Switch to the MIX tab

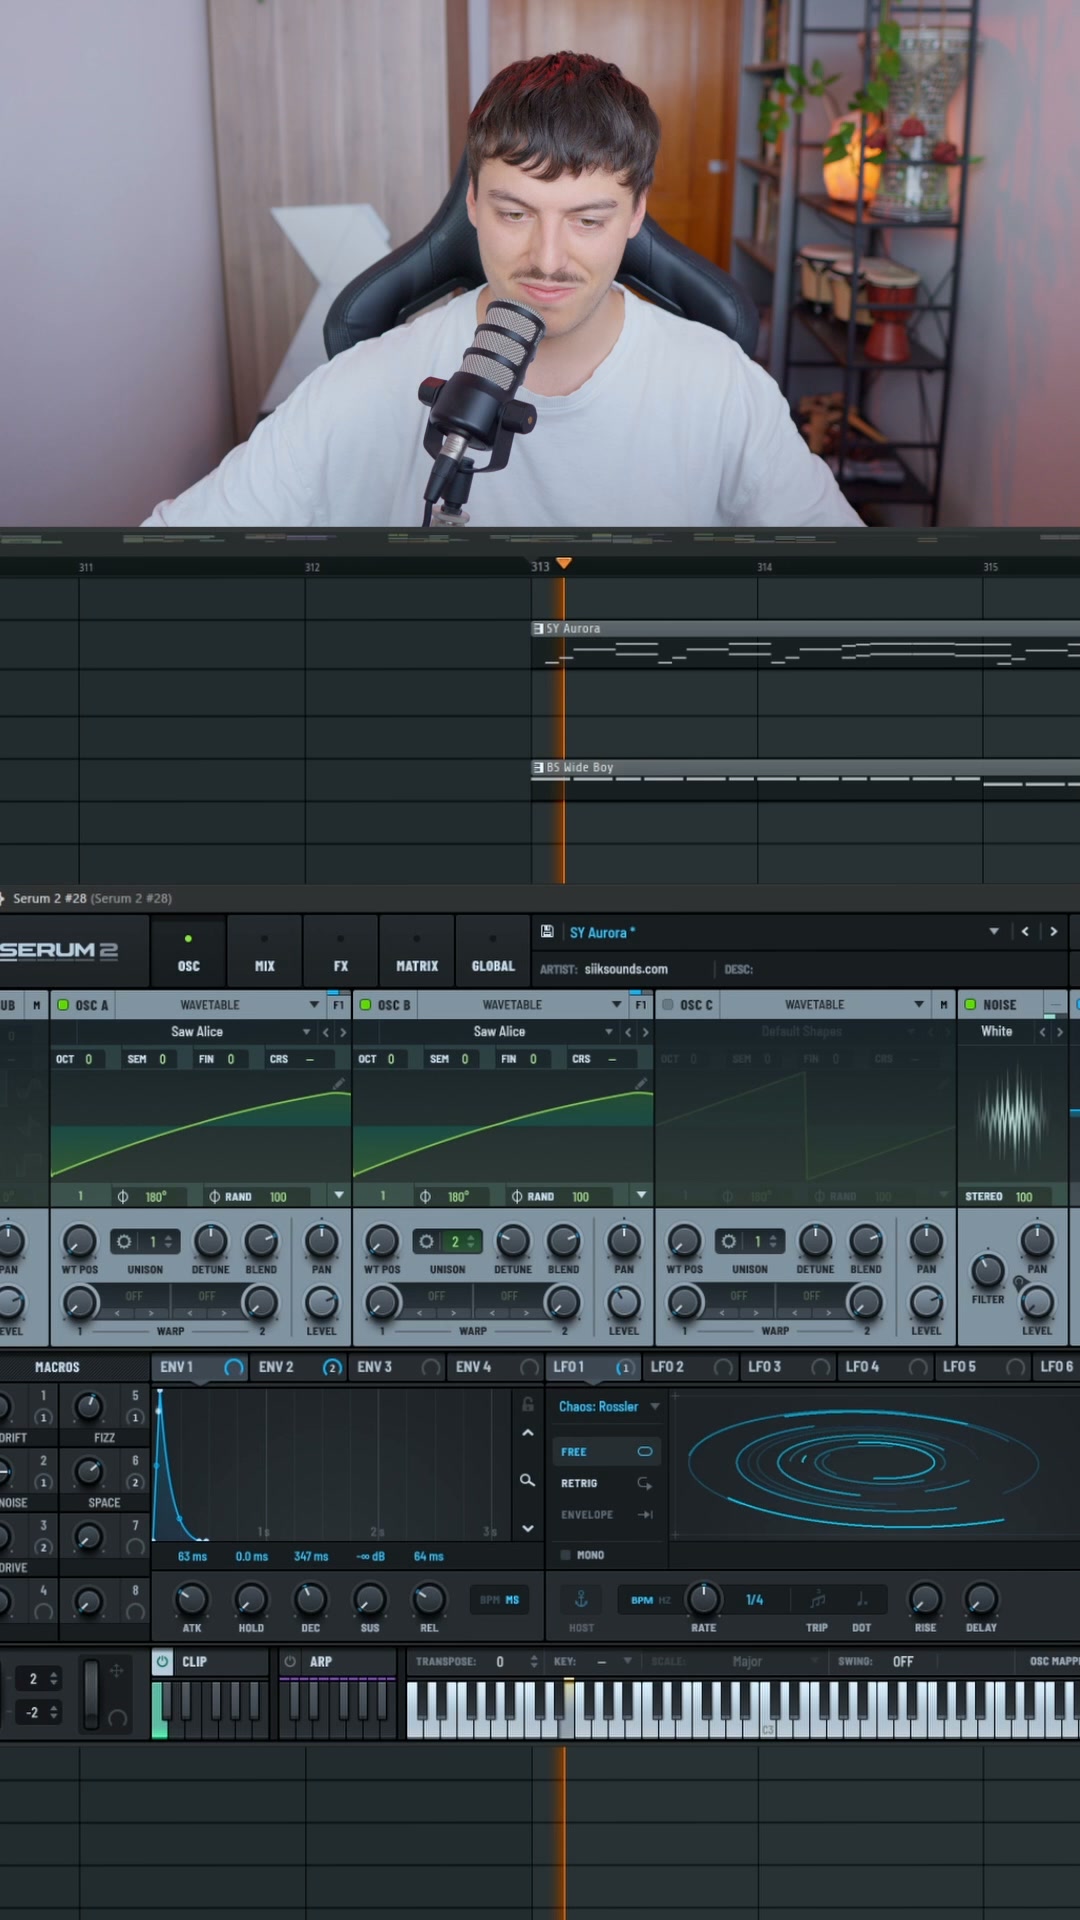pyautogui.click(x=264, y=952)
